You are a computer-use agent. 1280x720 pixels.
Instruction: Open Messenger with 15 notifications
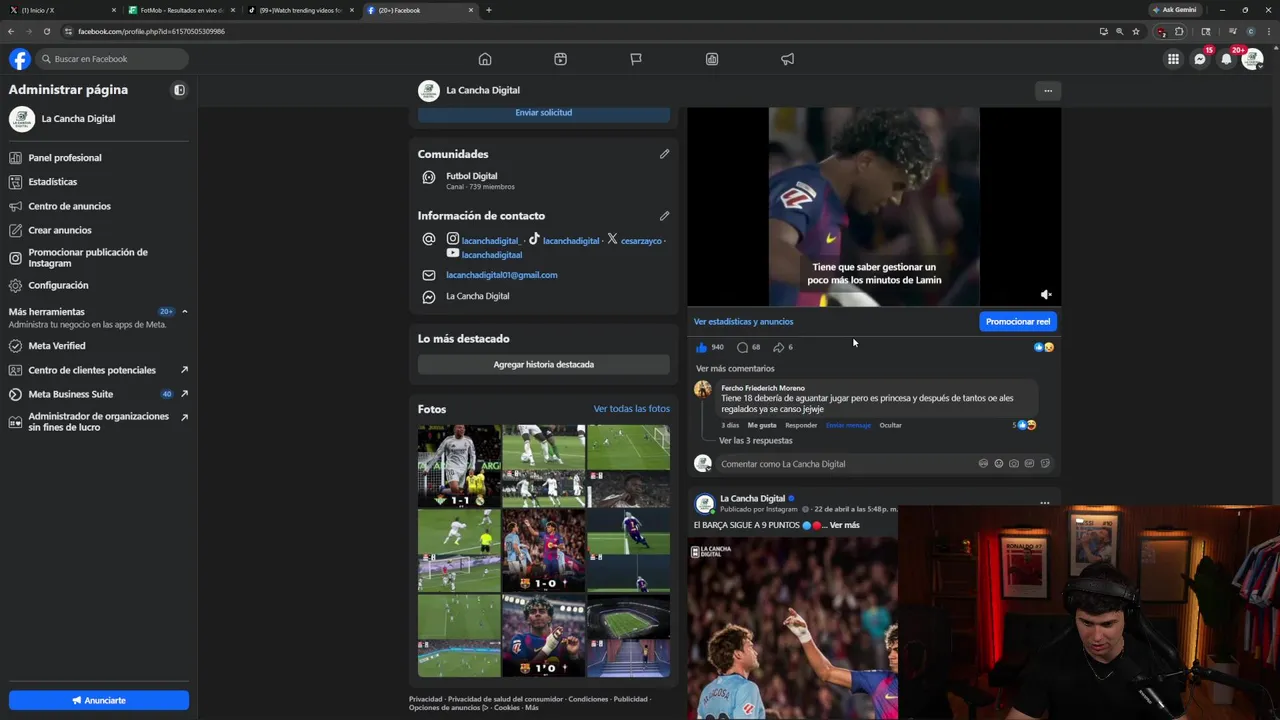tap(1200, 59)
